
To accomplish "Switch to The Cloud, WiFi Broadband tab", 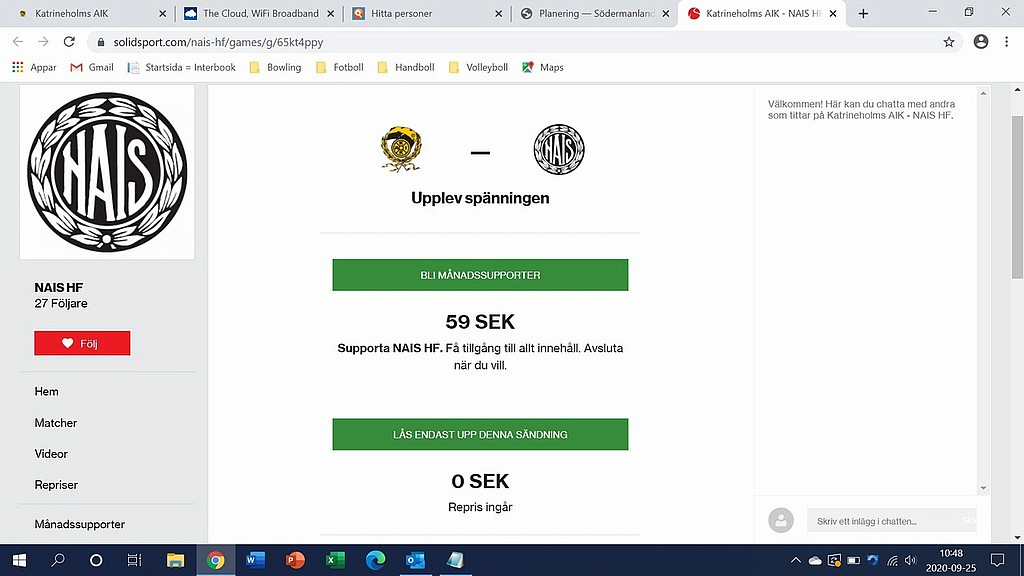I will [259, 13].
